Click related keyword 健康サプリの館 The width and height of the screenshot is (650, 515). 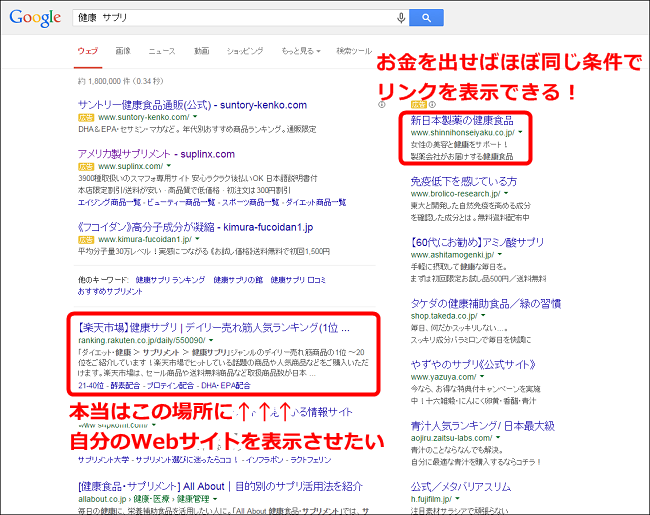[x=238, y=280]
